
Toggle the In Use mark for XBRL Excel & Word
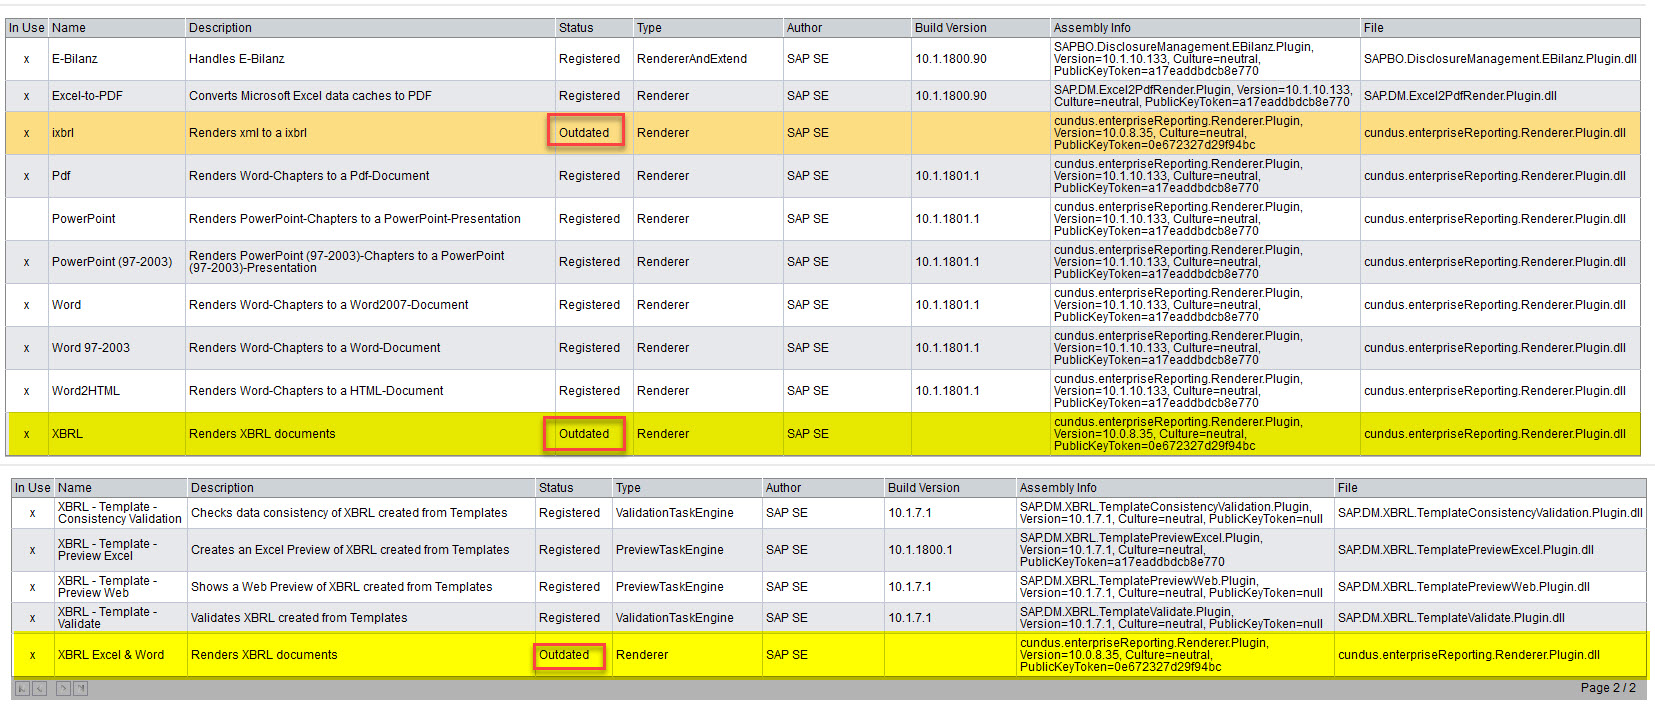coord(33,655)
